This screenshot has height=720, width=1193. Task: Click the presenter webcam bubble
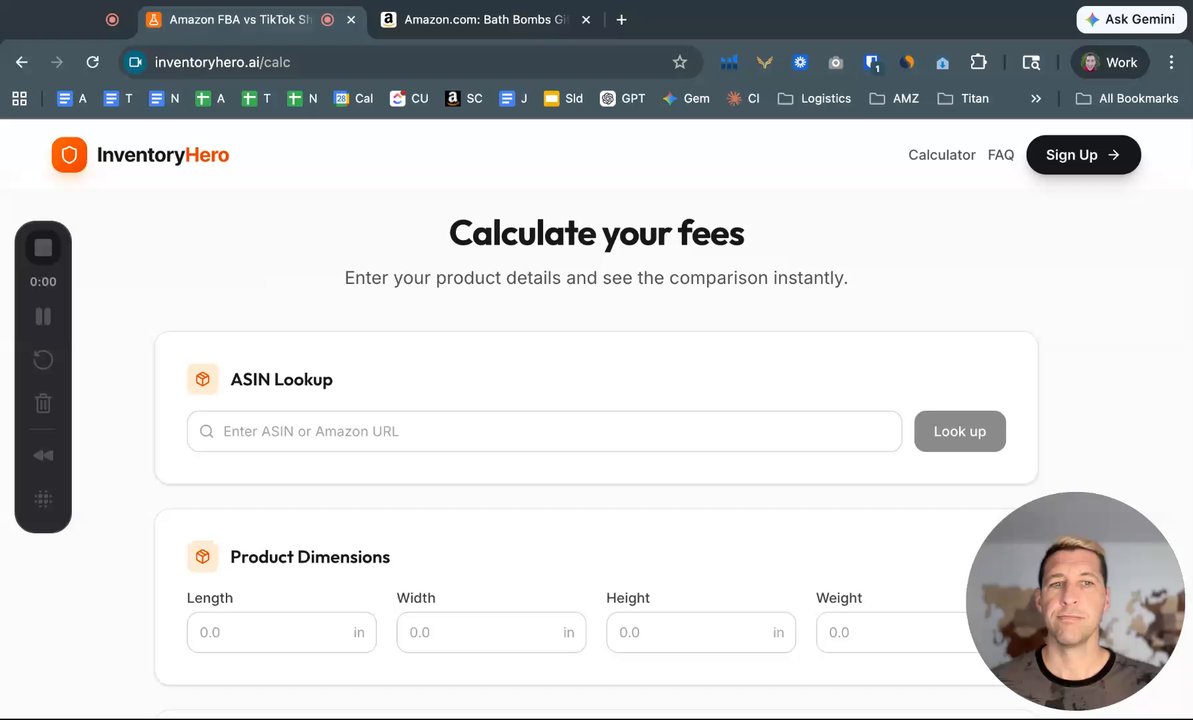point(1075,601)
